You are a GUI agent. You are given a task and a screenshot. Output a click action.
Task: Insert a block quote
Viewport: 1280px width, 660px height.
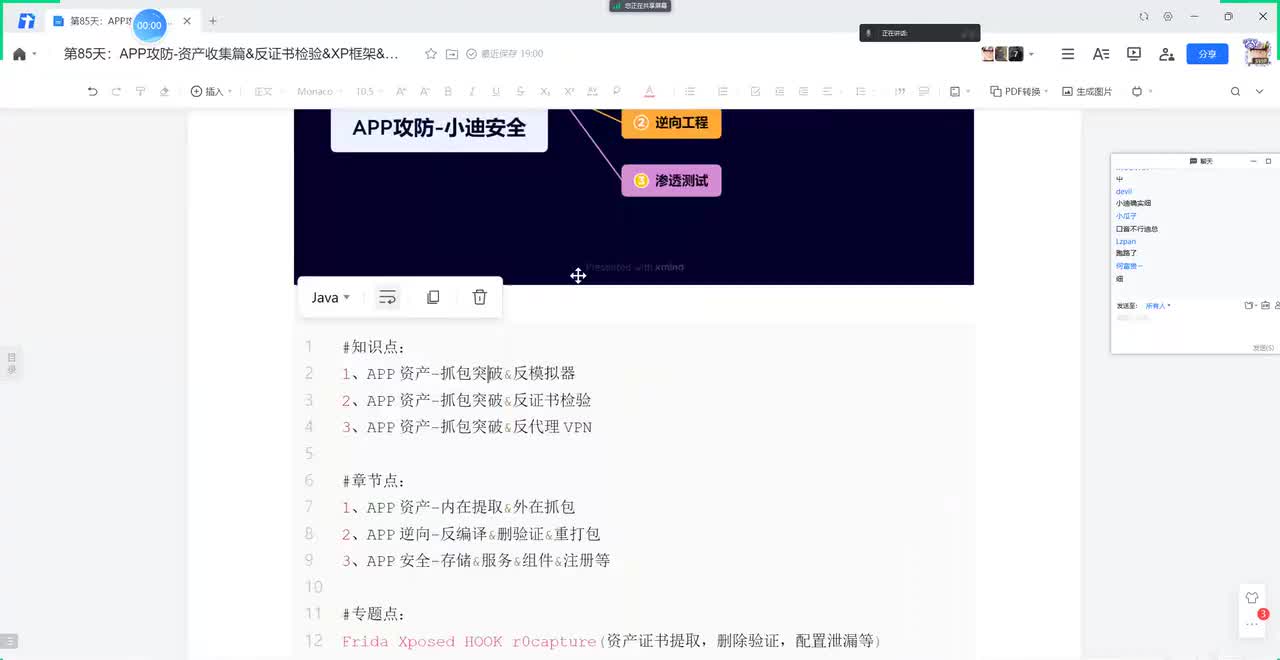pyautogui.click(x=900, y=91)
